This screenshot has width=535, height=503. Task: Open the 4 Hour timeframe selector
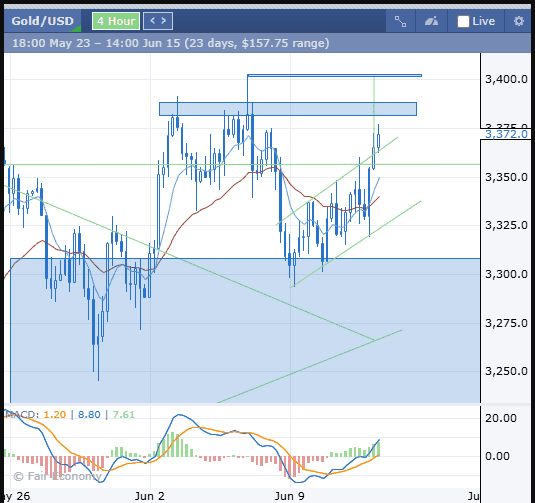click(x=116, y=21)
